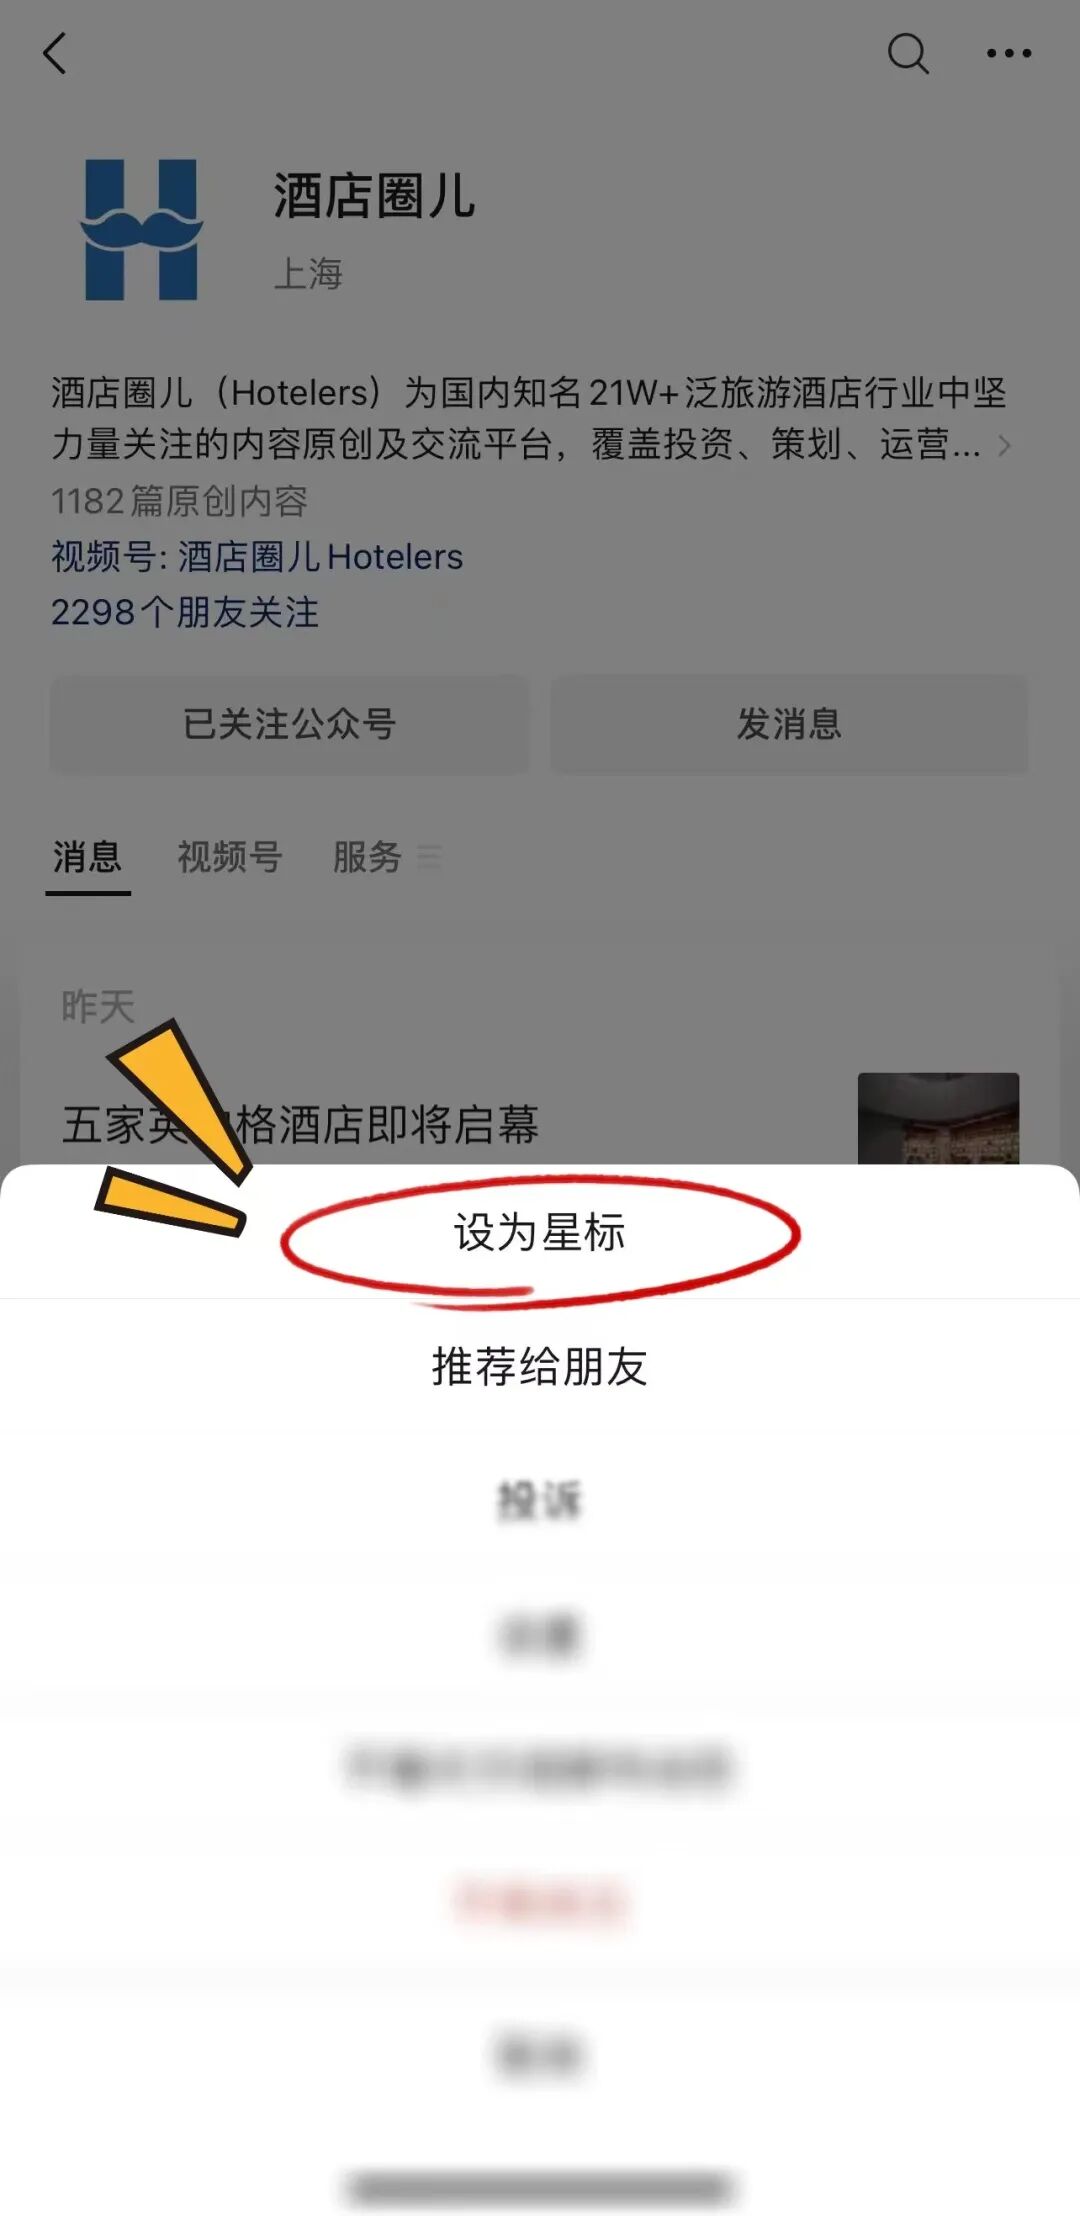Open the 2298个朋友关注 link

[185, 612]
